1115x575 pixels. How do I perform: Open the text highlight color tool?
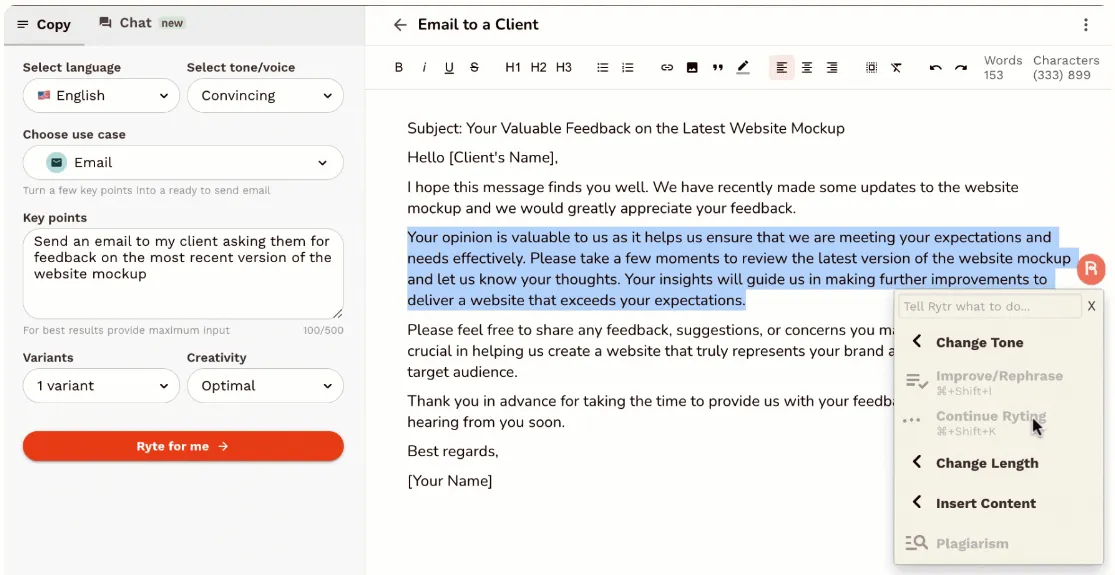point(742,68)
